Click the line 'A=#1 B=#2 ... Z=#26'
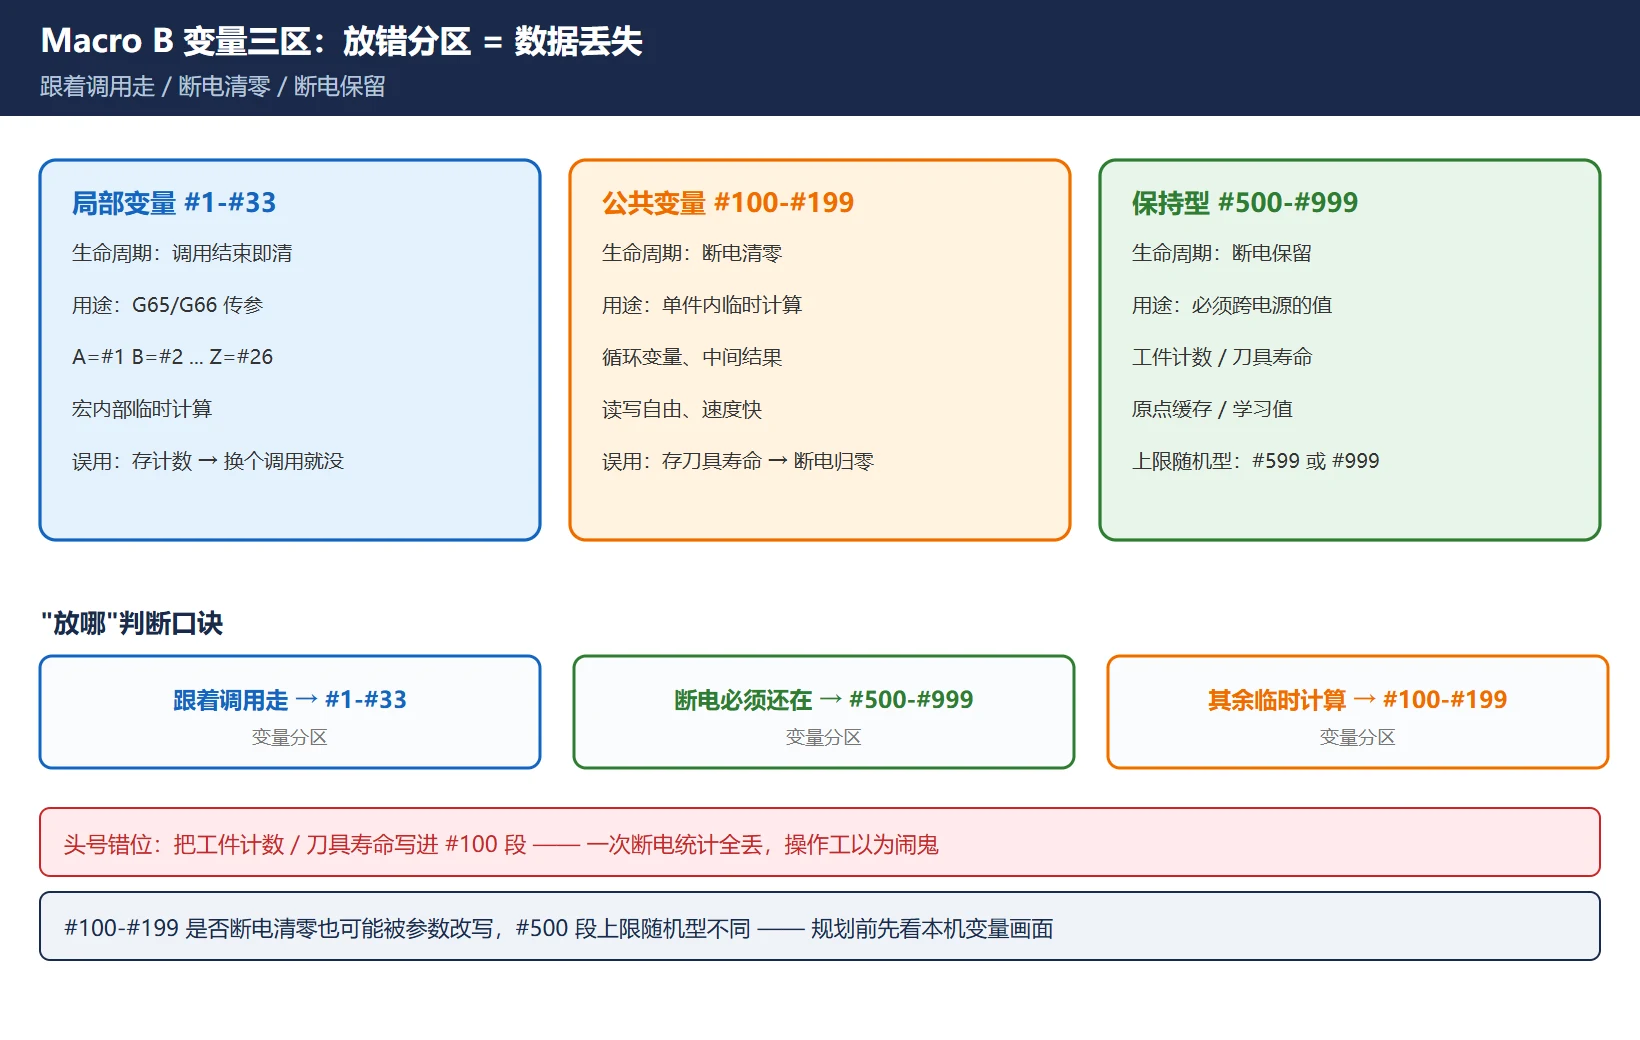Image resolution: width=1640 pixels, height=1040 pixels. 172,357
